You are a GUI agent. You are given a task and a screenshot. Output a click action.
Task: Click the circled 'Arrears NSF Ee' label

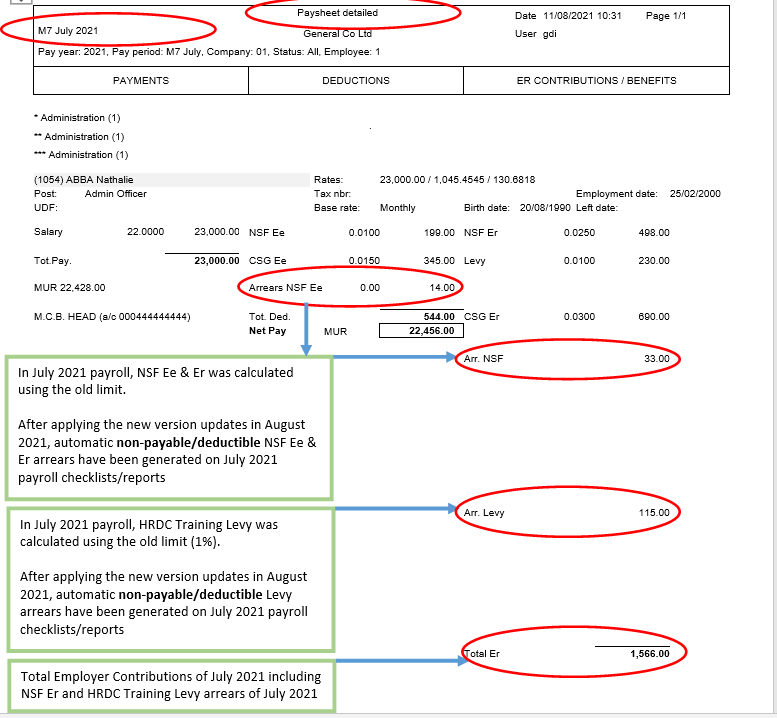pyautogui.click(x=285, y=288)
